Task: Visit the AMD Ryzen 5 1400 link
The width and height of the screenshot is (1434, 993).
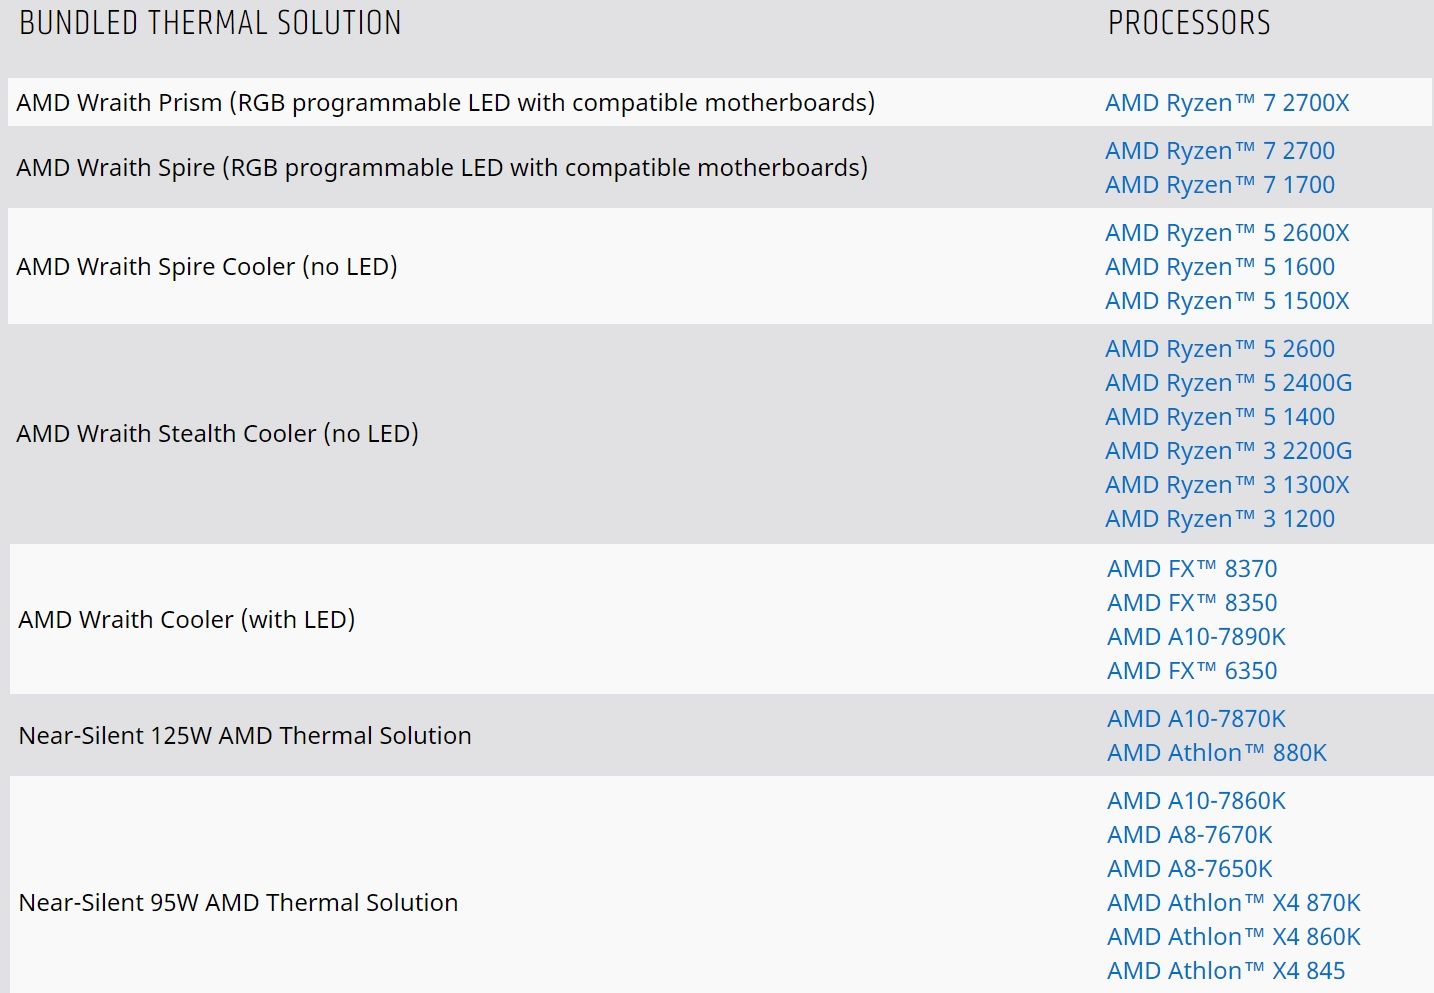Action: pos(1220,417)
